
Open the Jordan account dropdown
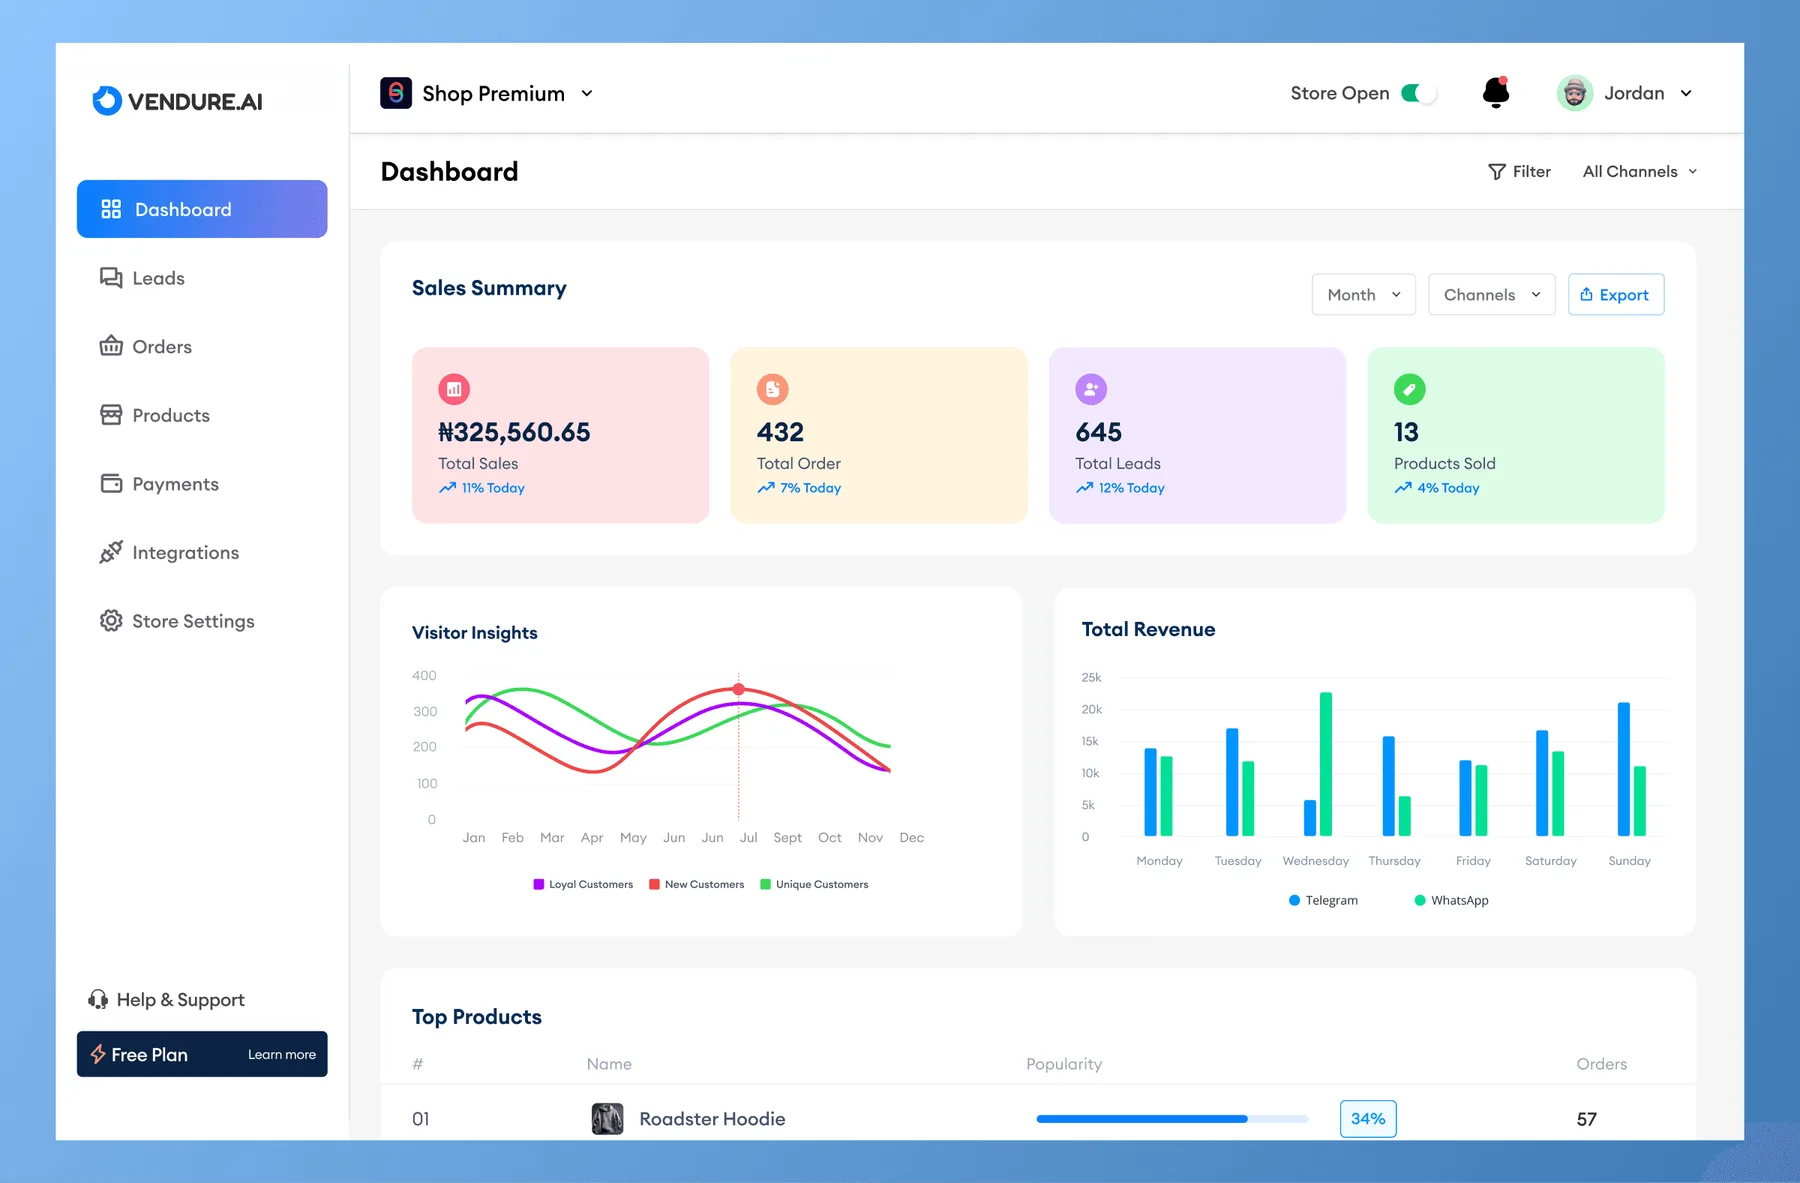coord(1625,93)
